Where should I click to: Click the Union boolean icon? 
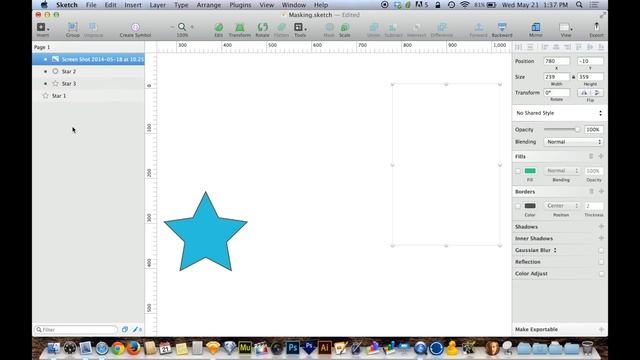pyautogui.click(x=373, y=27)
